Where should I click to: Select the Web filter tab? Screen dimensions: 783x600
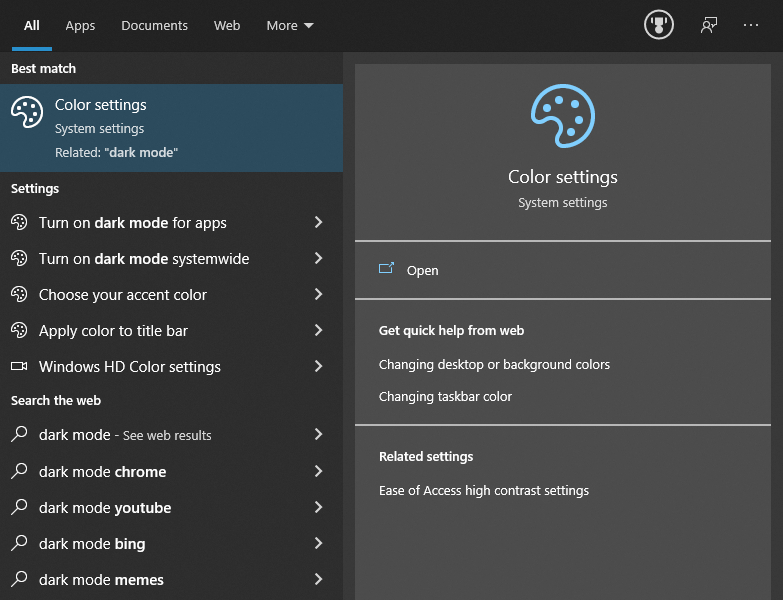227,26
